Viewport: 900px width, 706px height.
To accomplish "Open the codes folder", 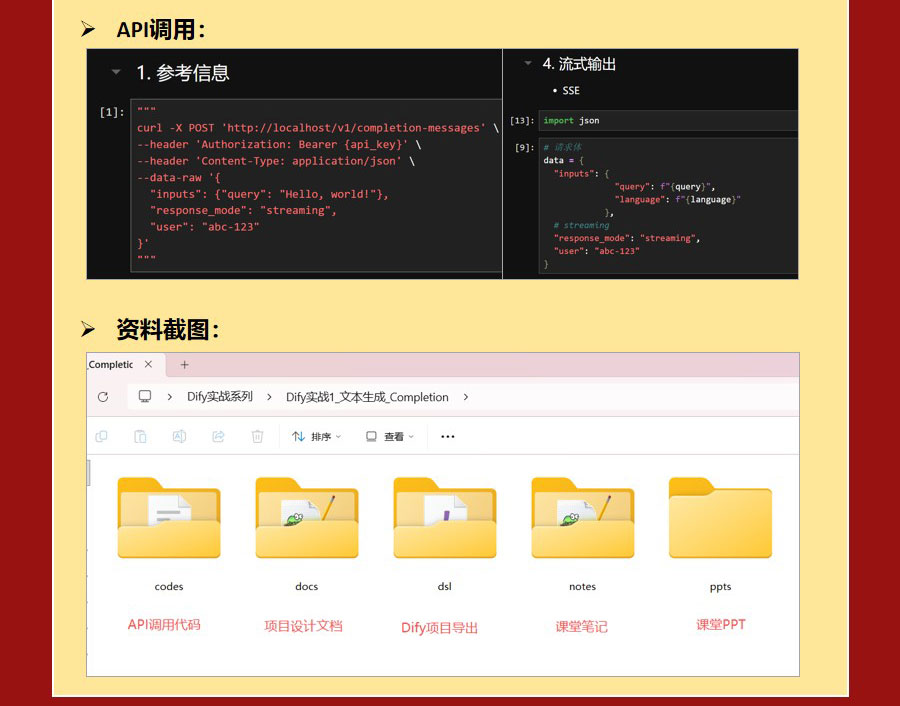I will (168, 519).
